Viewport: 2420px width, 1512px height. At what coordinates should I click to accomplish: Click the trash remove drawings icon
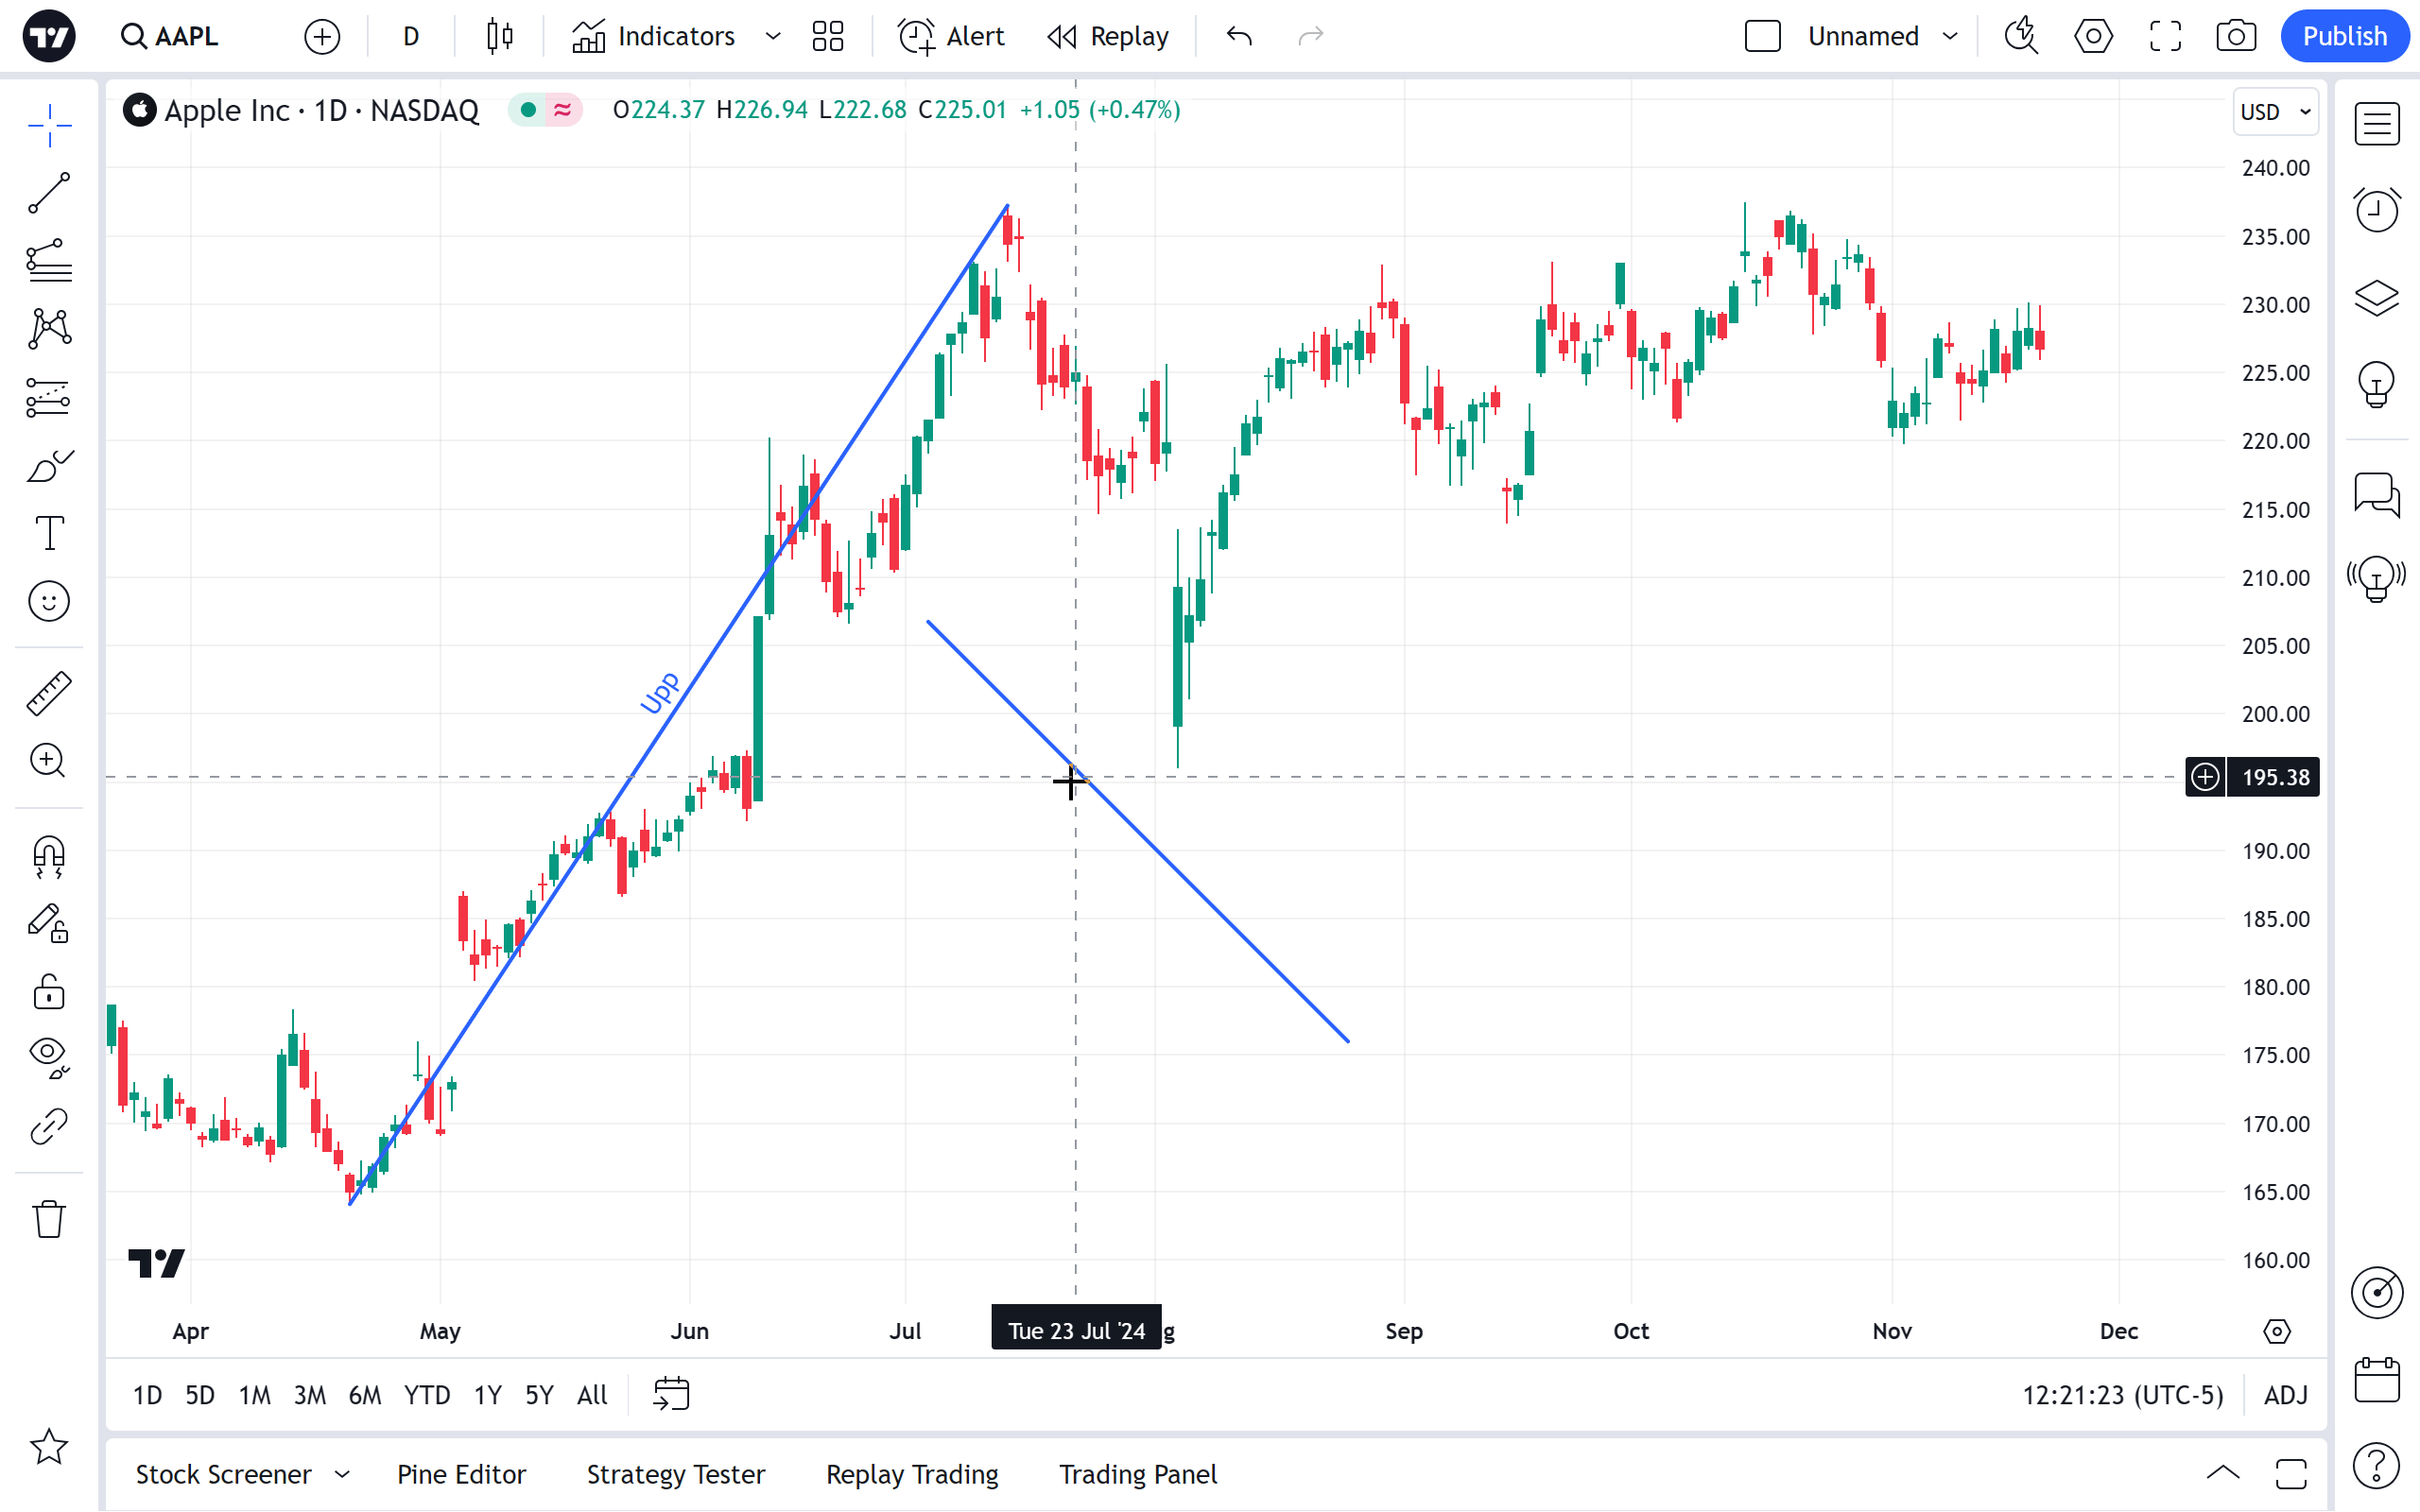pos(48,1219)
